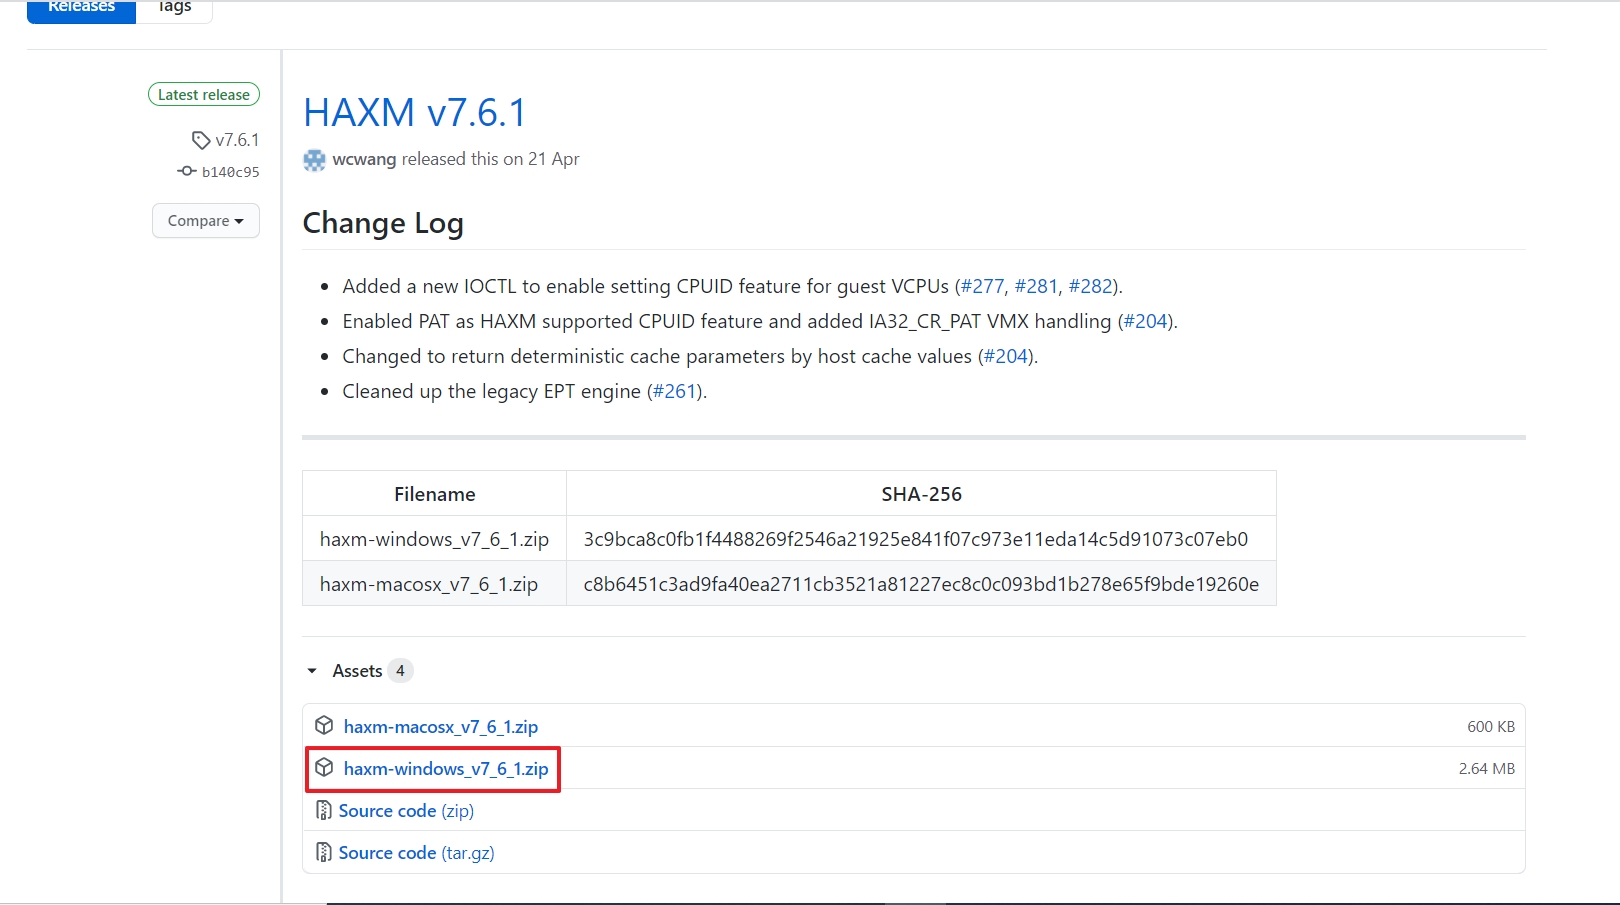Viewport: 1620px width, 905px height.
Task: Open the Compare dropdown
Action: click(206, 221)
